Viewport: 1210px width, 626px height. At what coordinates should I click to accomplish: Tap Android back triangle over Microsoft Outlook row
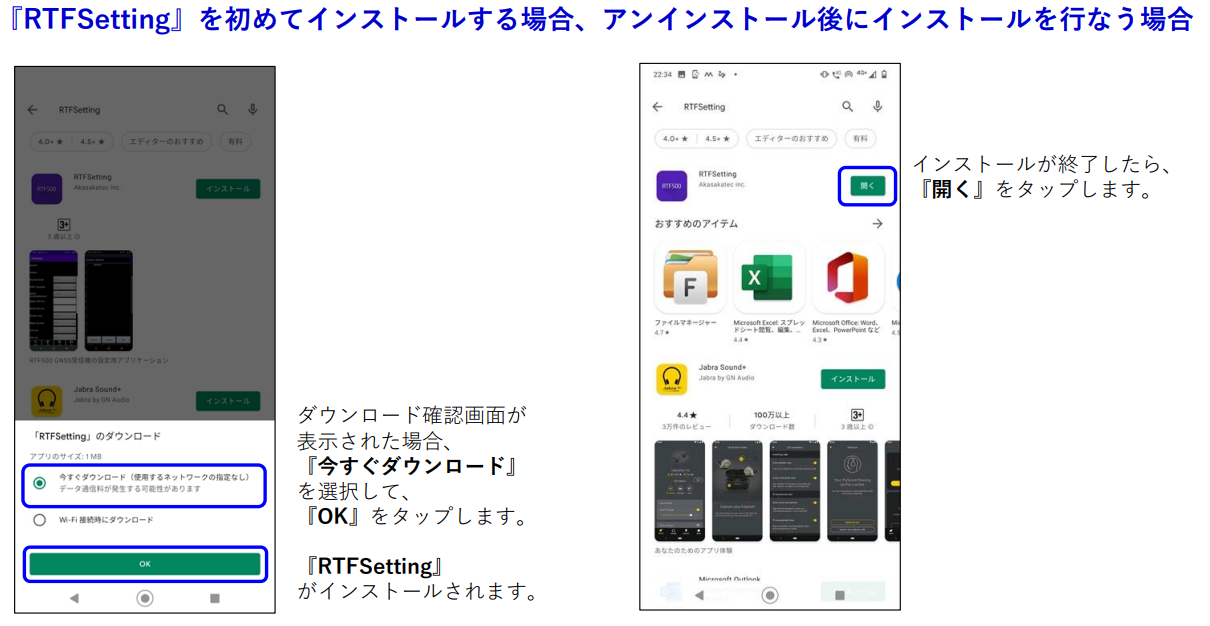click(x=698, y=595)
